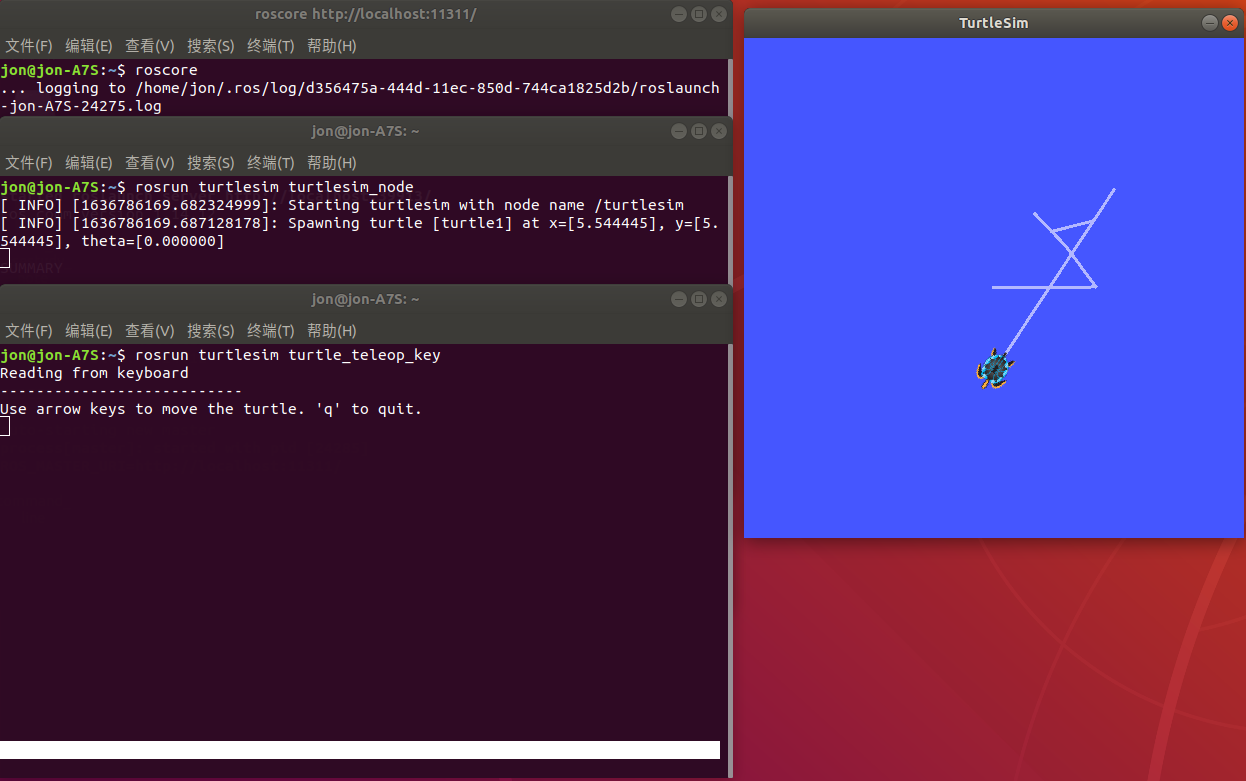
Task: Open 编辑(E) menu in teleop_key terminal
Action: point(89,331)
